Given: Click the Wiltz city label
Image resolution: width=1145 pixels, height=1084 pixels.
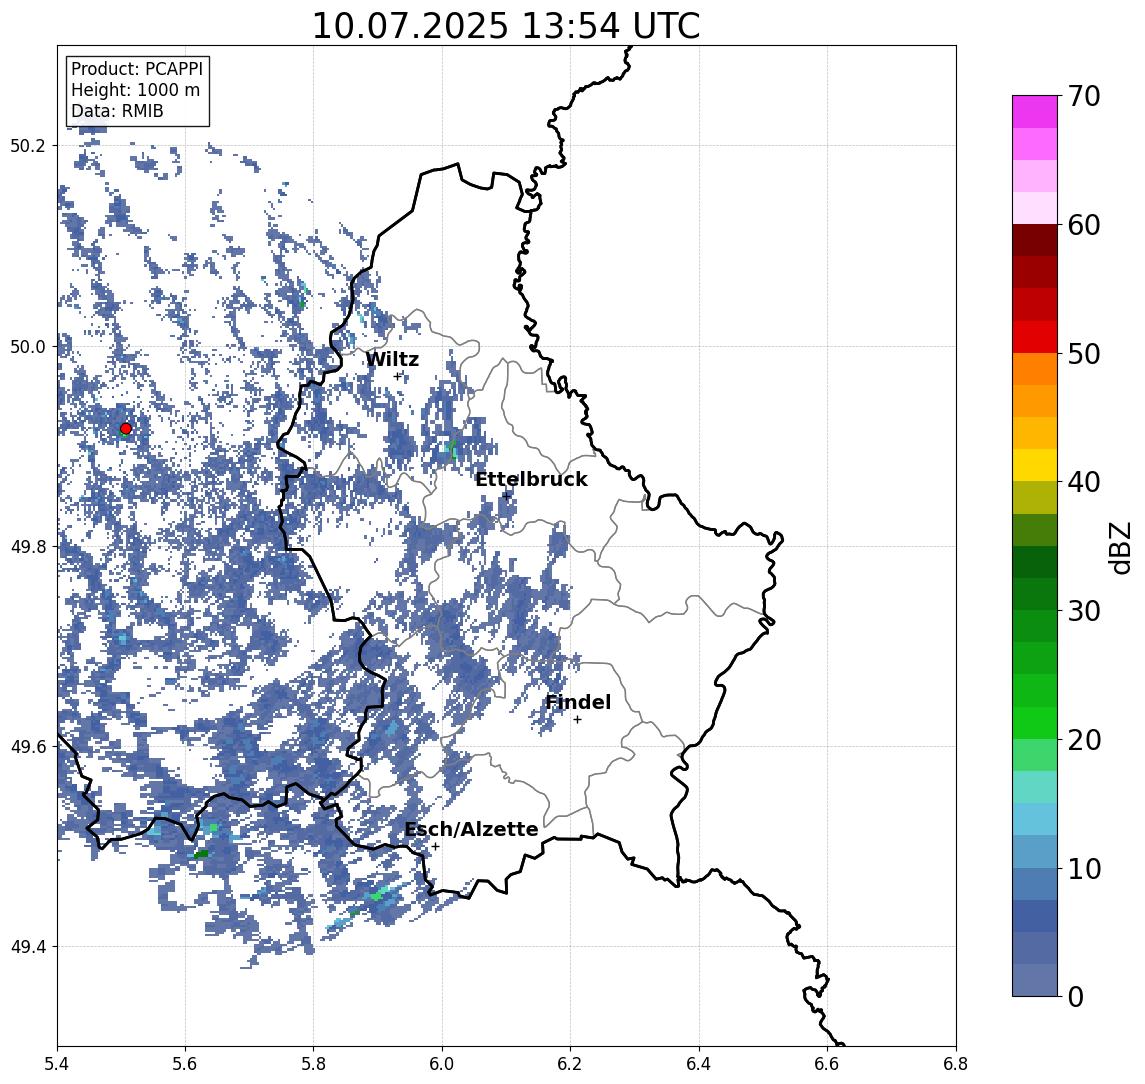Looking at the screenshot, I should click(392, 359).
